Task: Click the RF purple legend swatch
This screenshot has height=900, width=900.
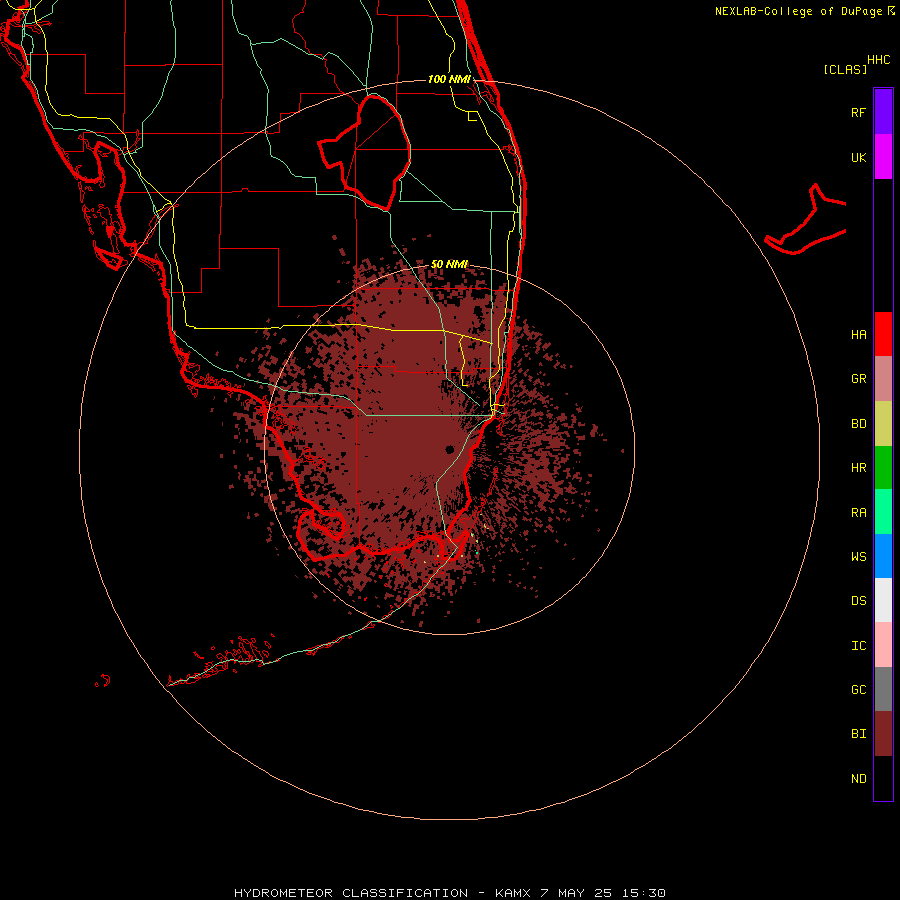Action: [883, 112]
